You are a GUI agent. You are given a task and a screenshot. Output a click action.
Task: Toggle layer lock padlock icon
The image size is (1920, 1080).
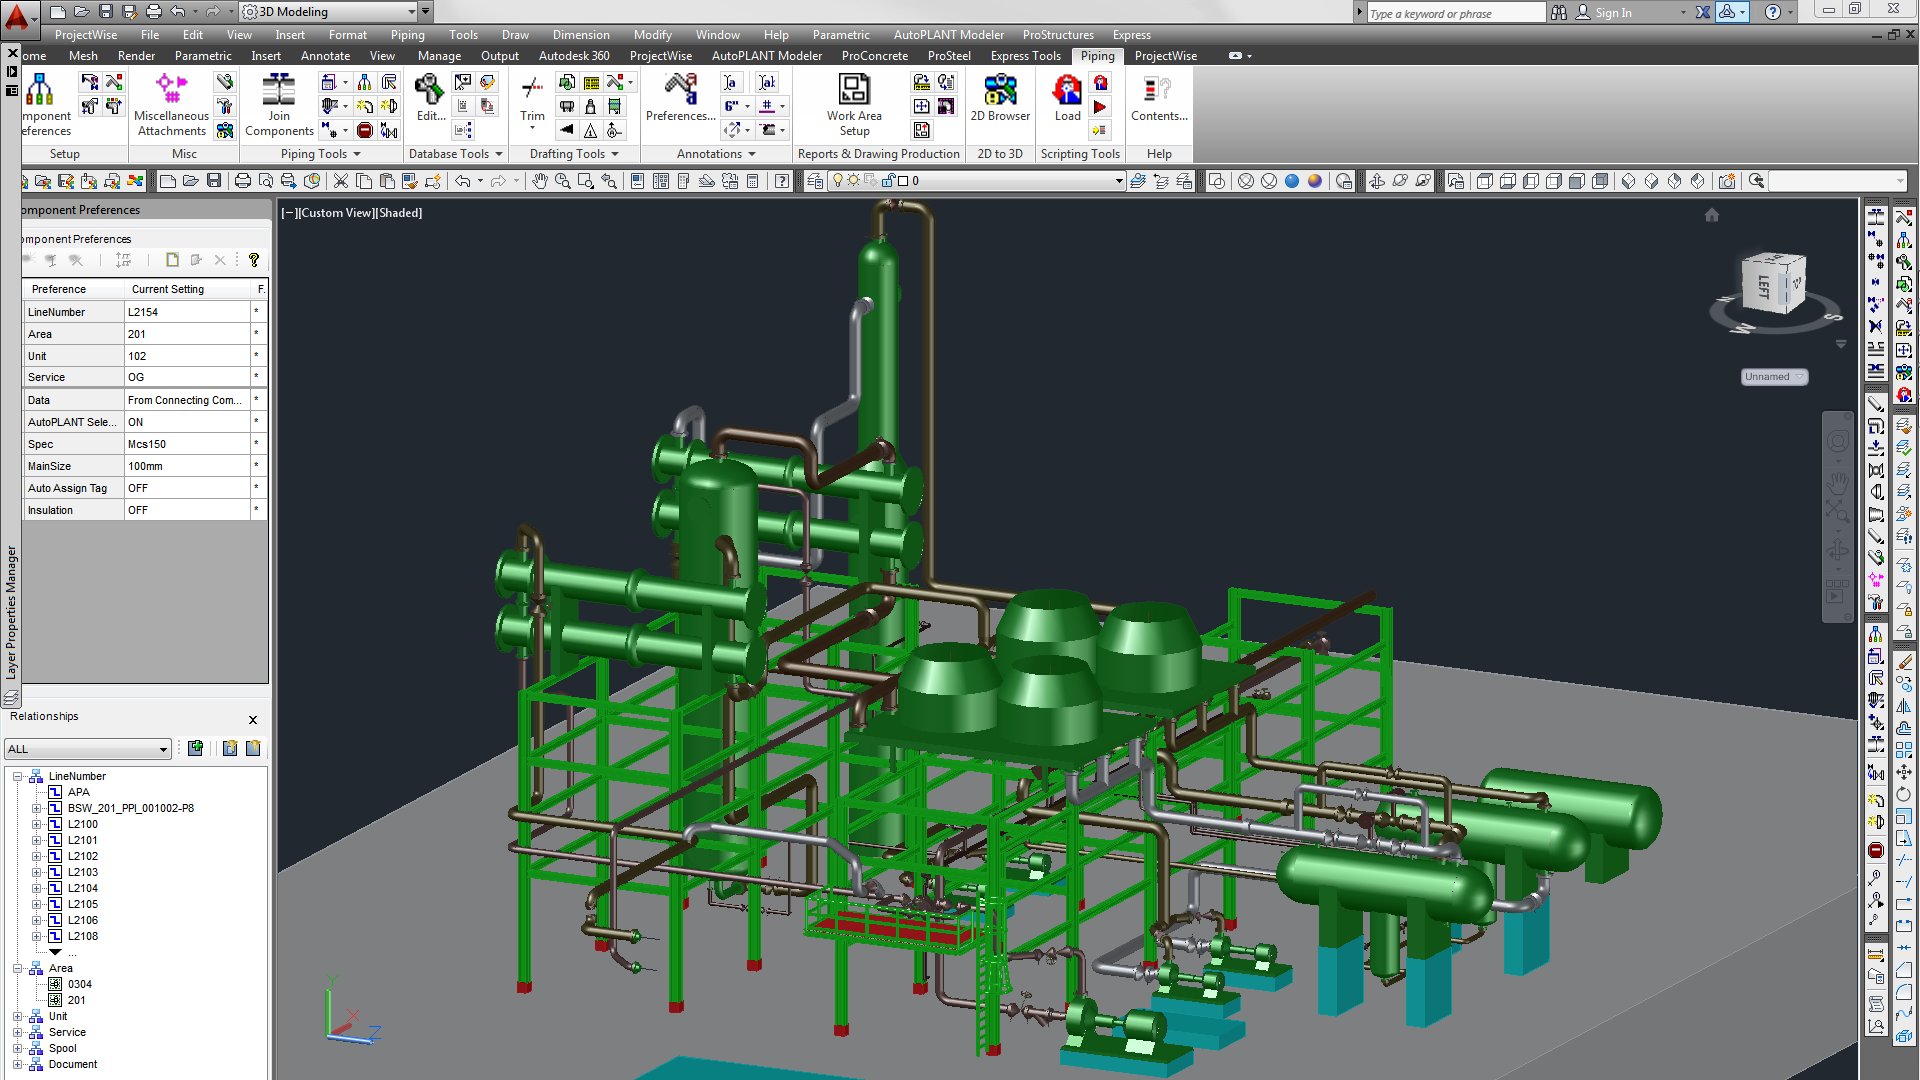click(x=888, y=181)
